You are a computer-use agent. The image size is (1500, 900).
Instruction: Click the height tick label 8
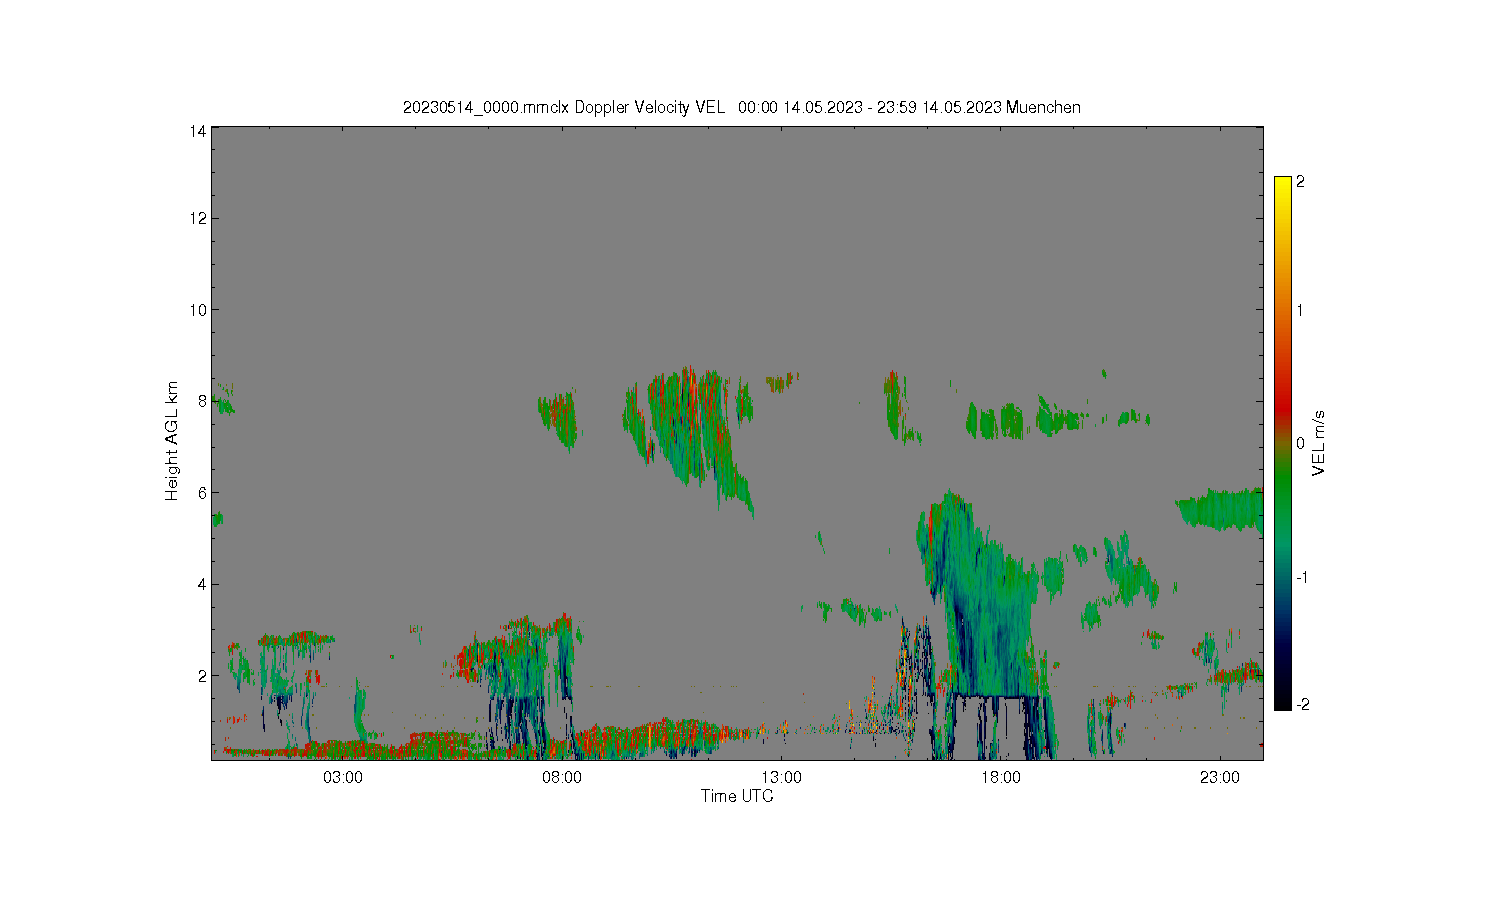tap(202, 401)
